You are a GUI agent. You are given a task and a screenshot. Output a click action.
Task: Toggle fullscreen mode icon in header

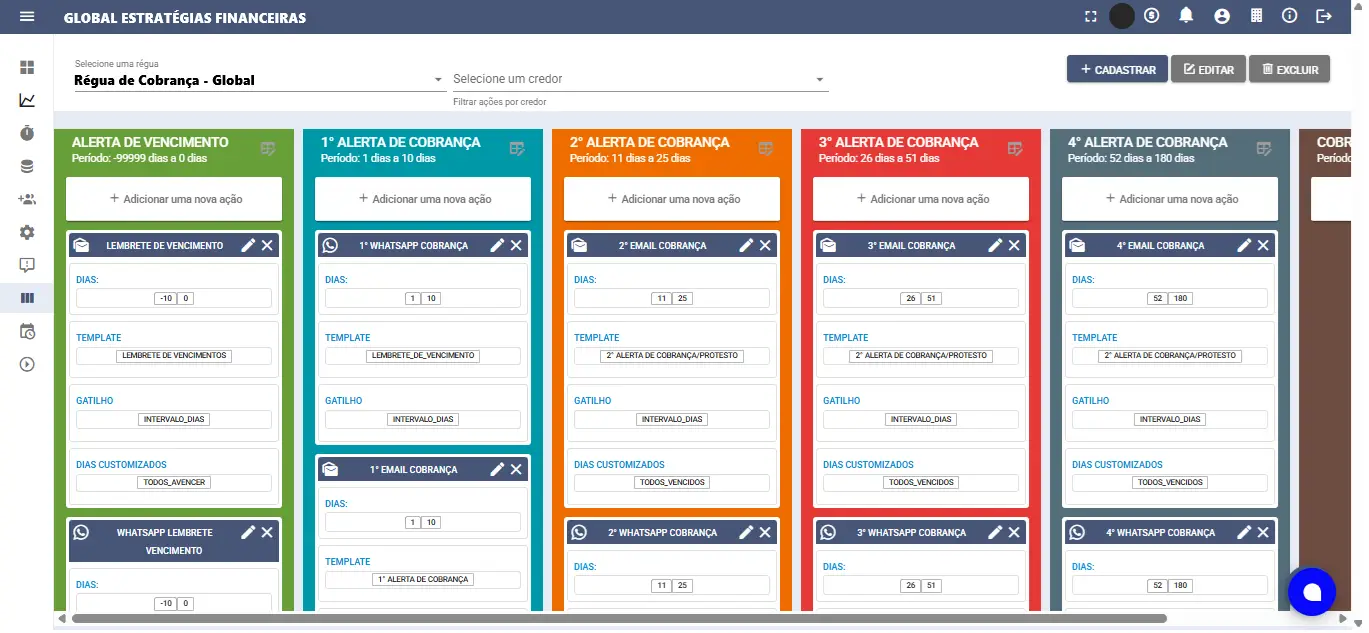(x=1091, y=16)
